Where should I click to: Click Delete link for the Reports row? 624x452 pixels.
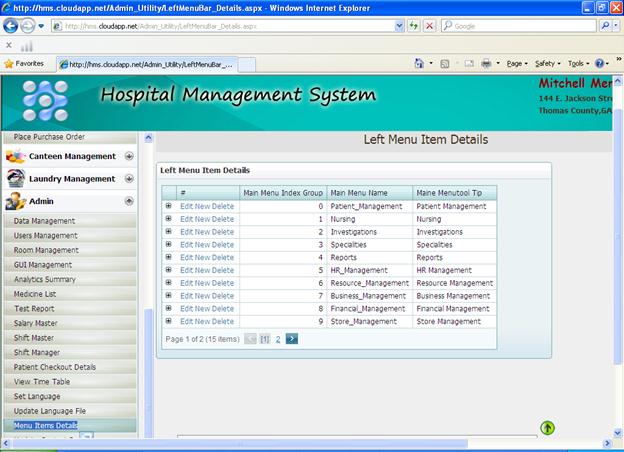pyautogui.click(x=223, y=257)
